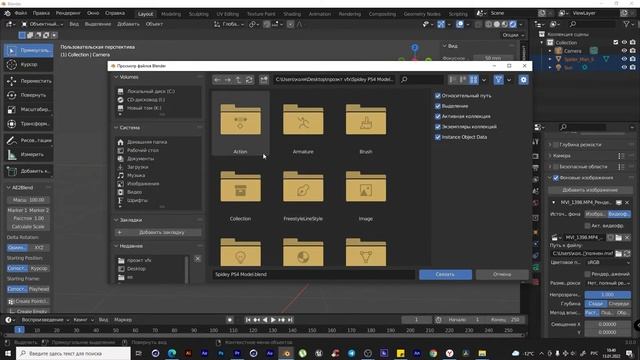Select the Measure tool

point(29,155)
